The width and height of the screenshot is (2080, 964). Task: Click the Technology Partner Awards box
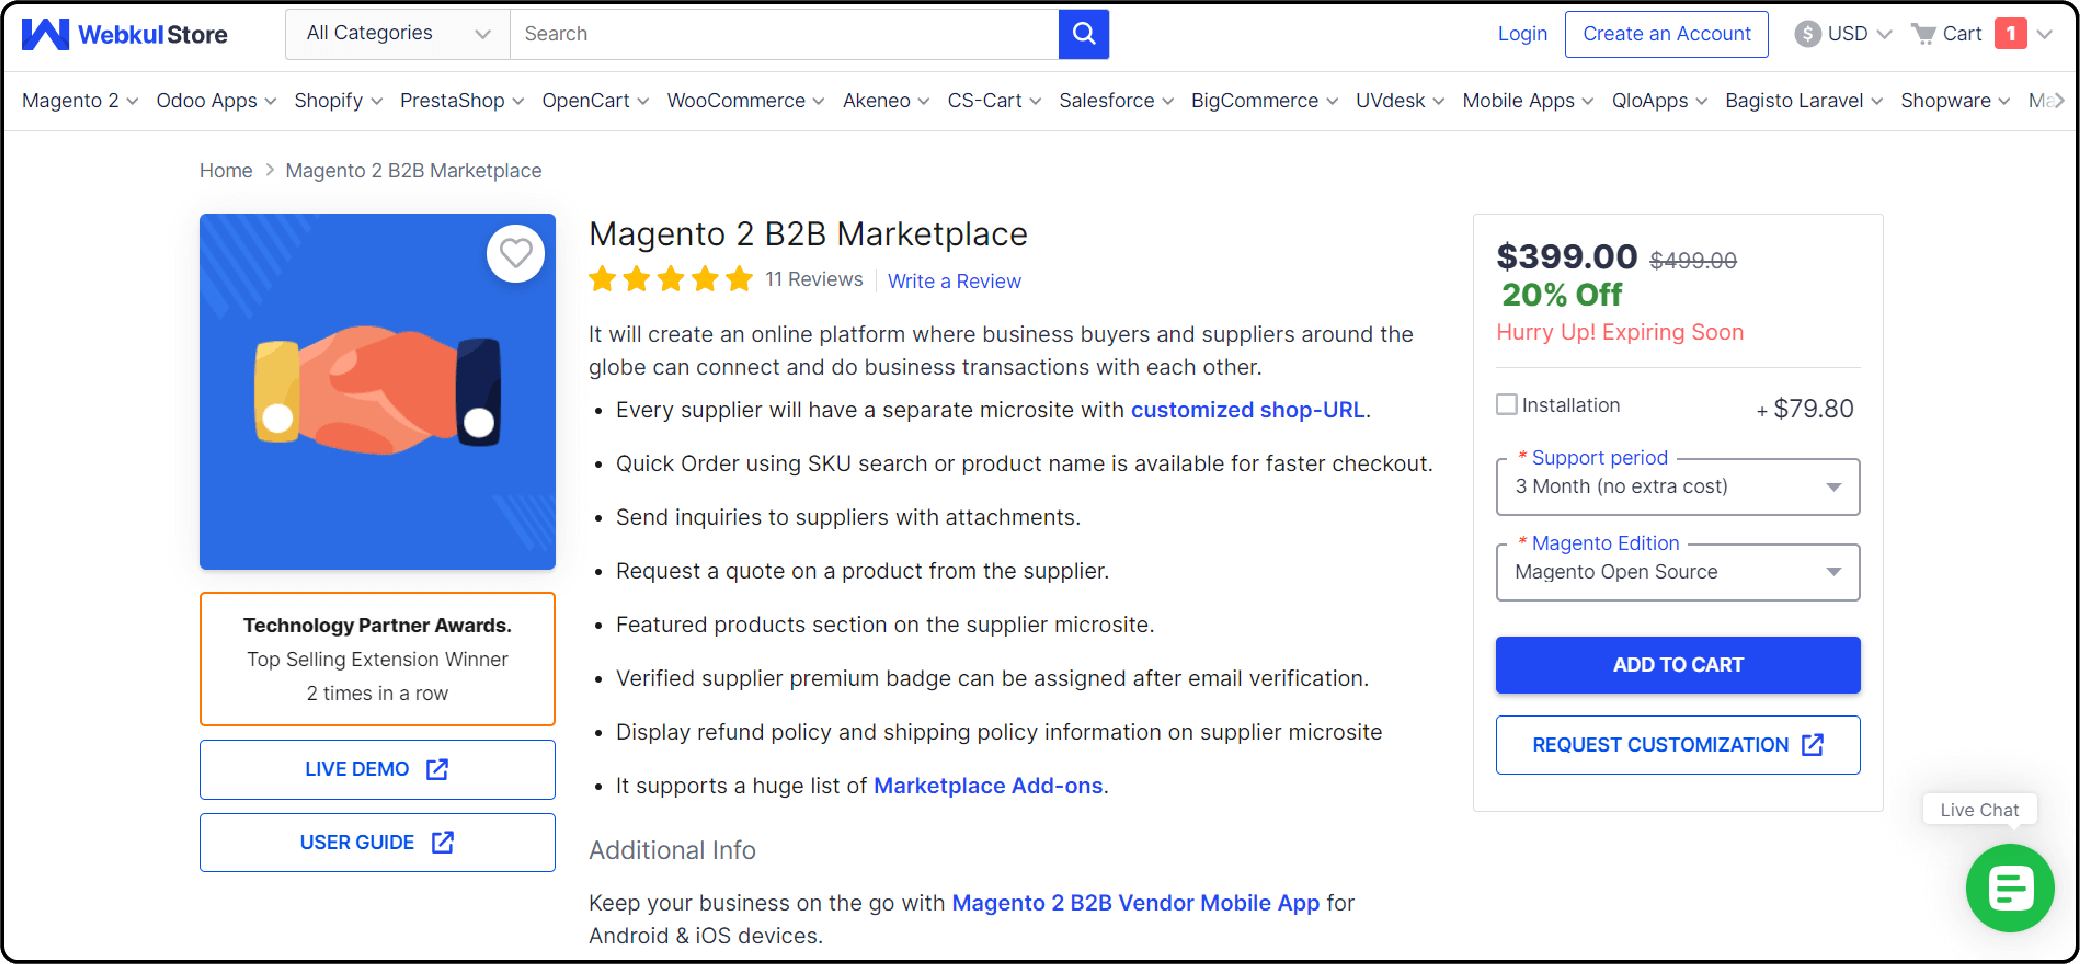[378, 659]
